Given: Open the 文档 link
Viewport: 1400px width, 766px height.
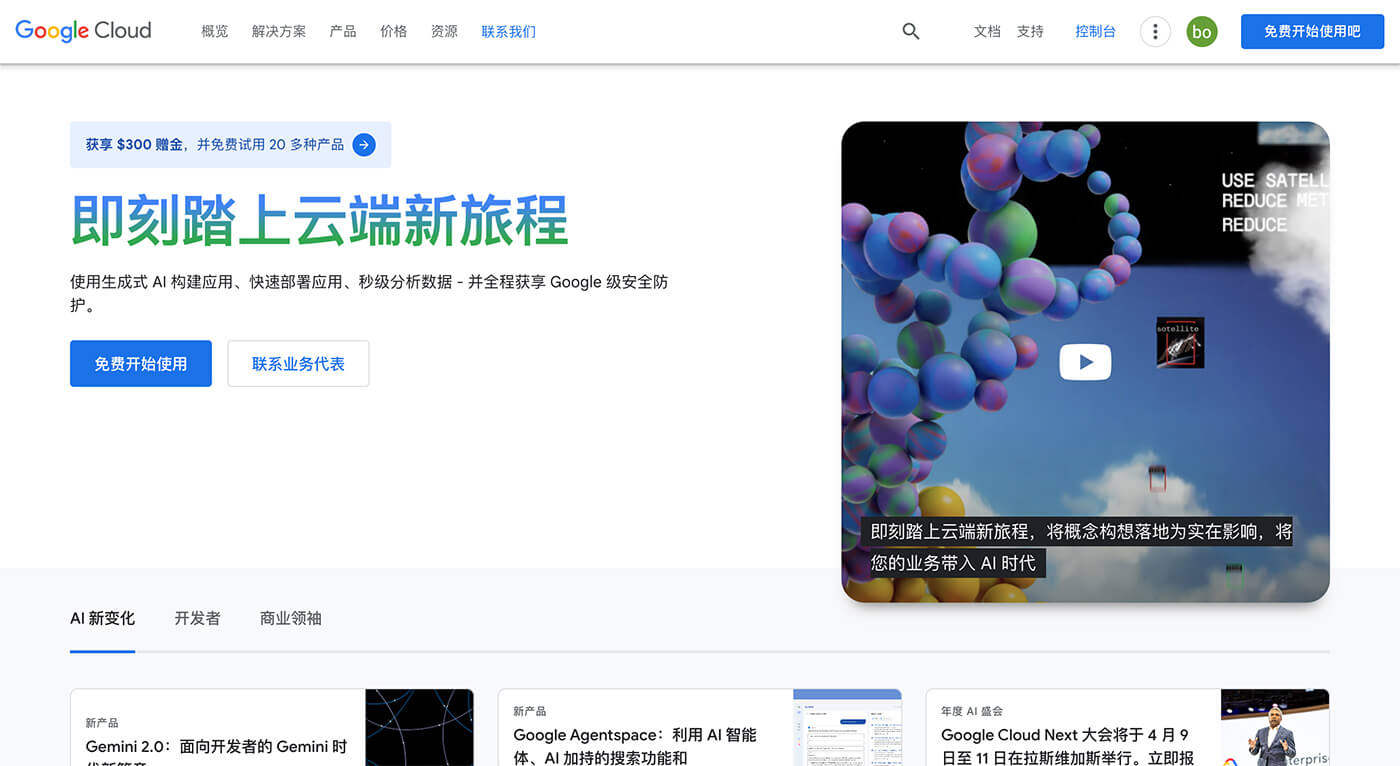Looking at the screenshot, I should 987,32.
